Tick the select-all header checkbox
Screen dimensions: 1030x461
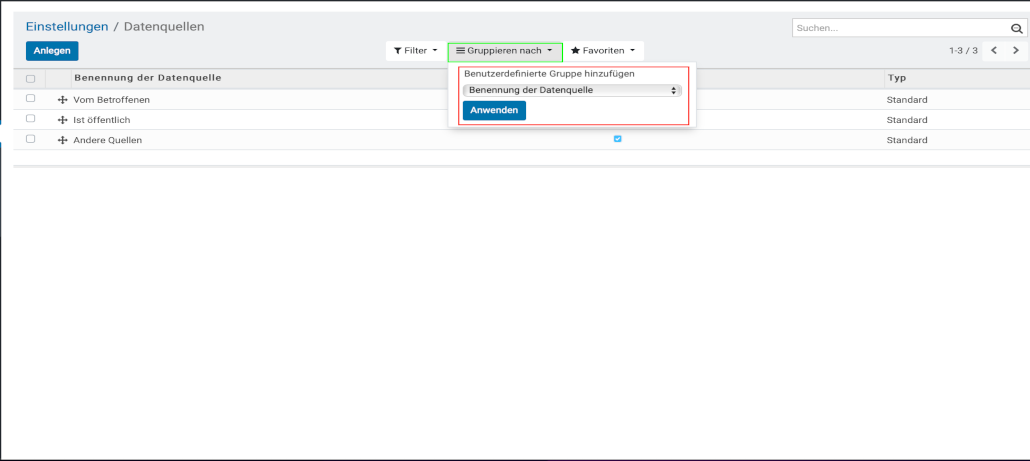tap(31, 78)
